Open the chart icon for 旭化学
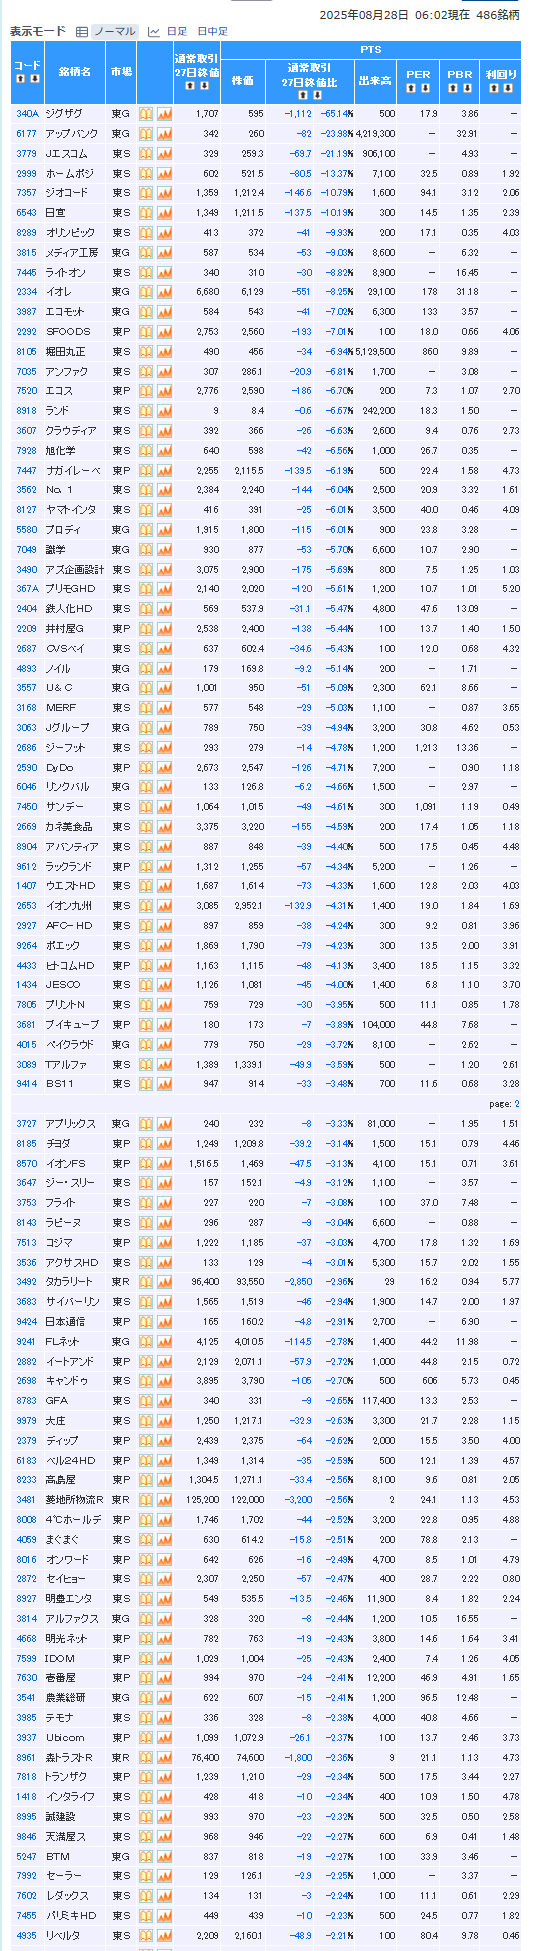This screenshot has height=1951, width=534. [164, 451]
